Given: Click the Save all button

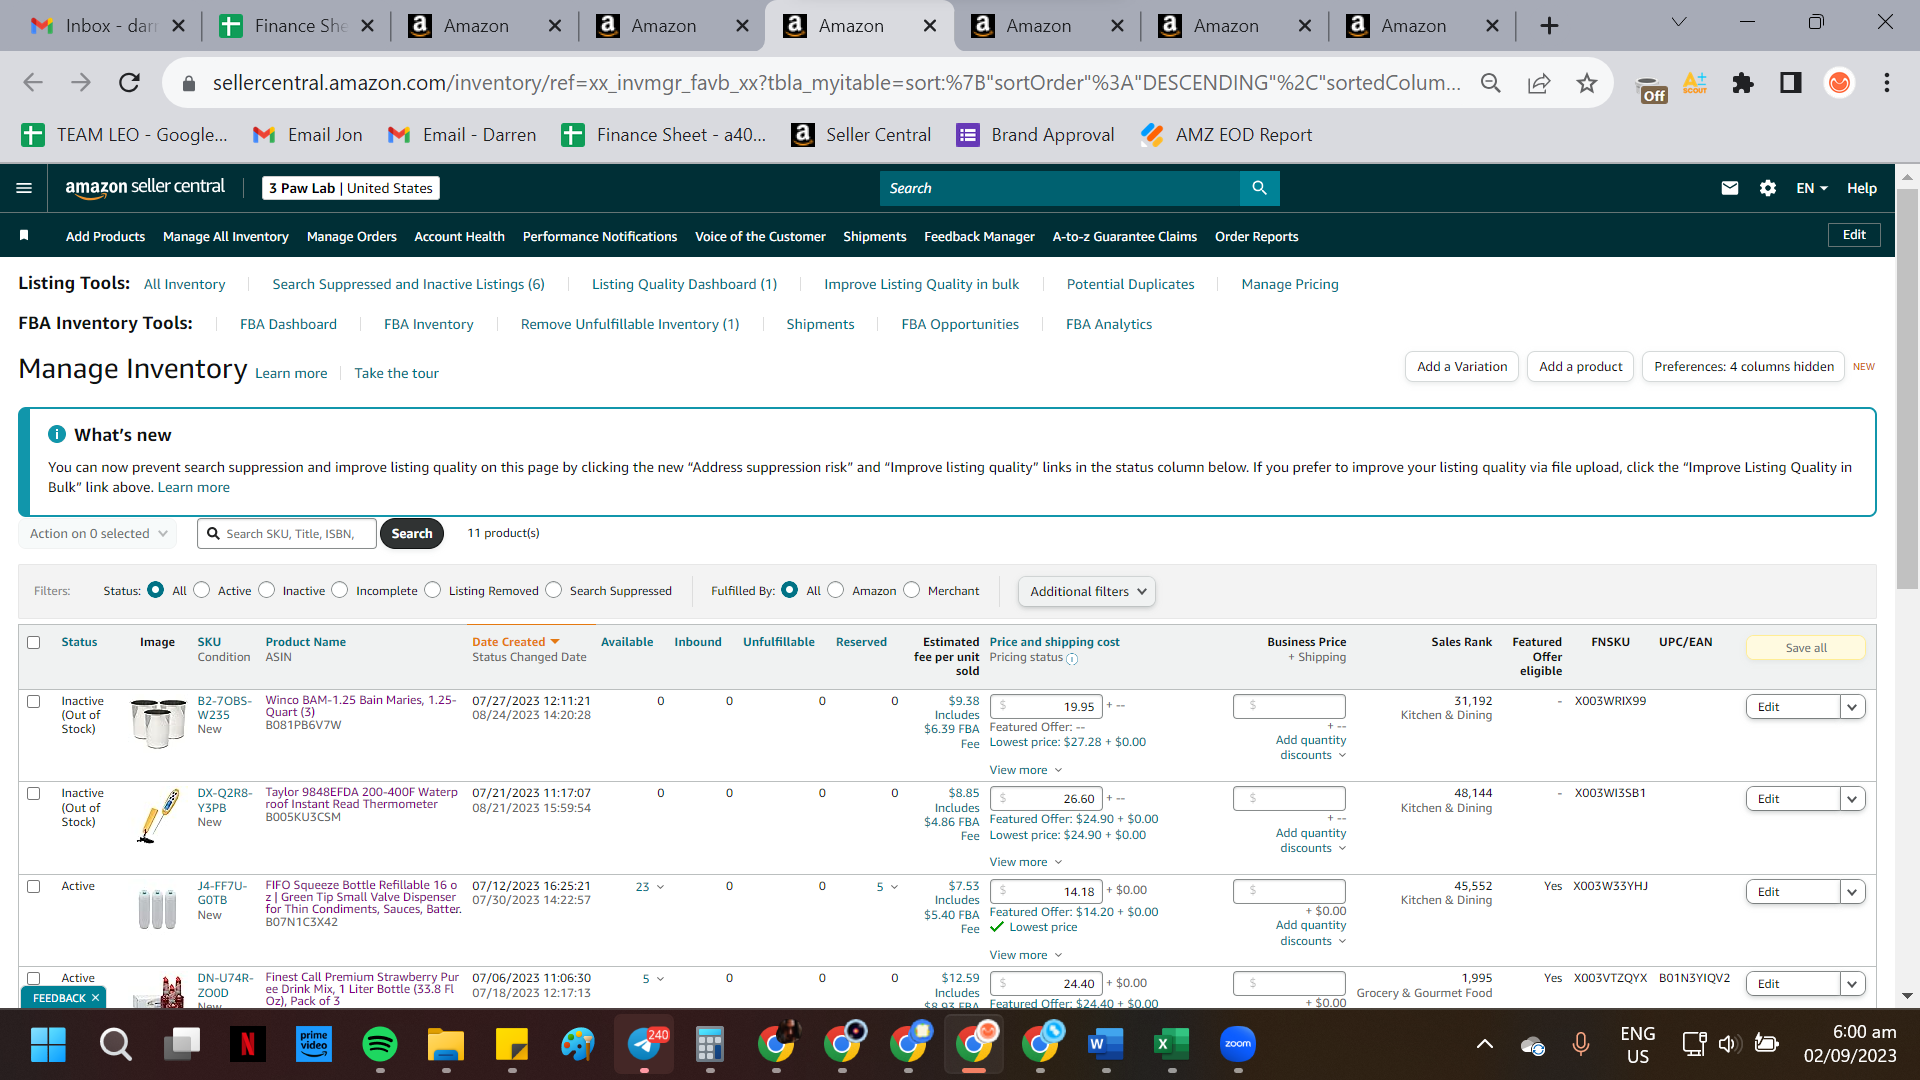Looking at the screenshot, I should 1806,648.
